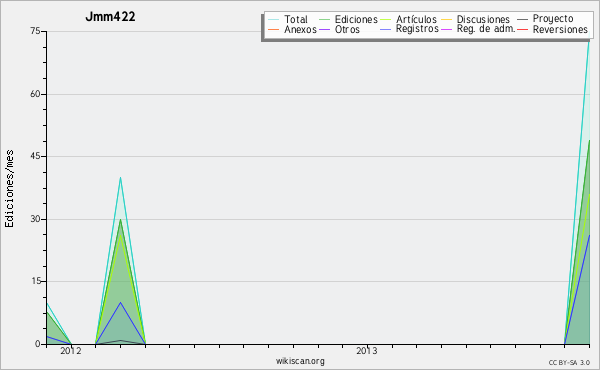Click the green Ediciones line swatch in legend
Viewport: 600px width, 370px height.
click(324, 19)
